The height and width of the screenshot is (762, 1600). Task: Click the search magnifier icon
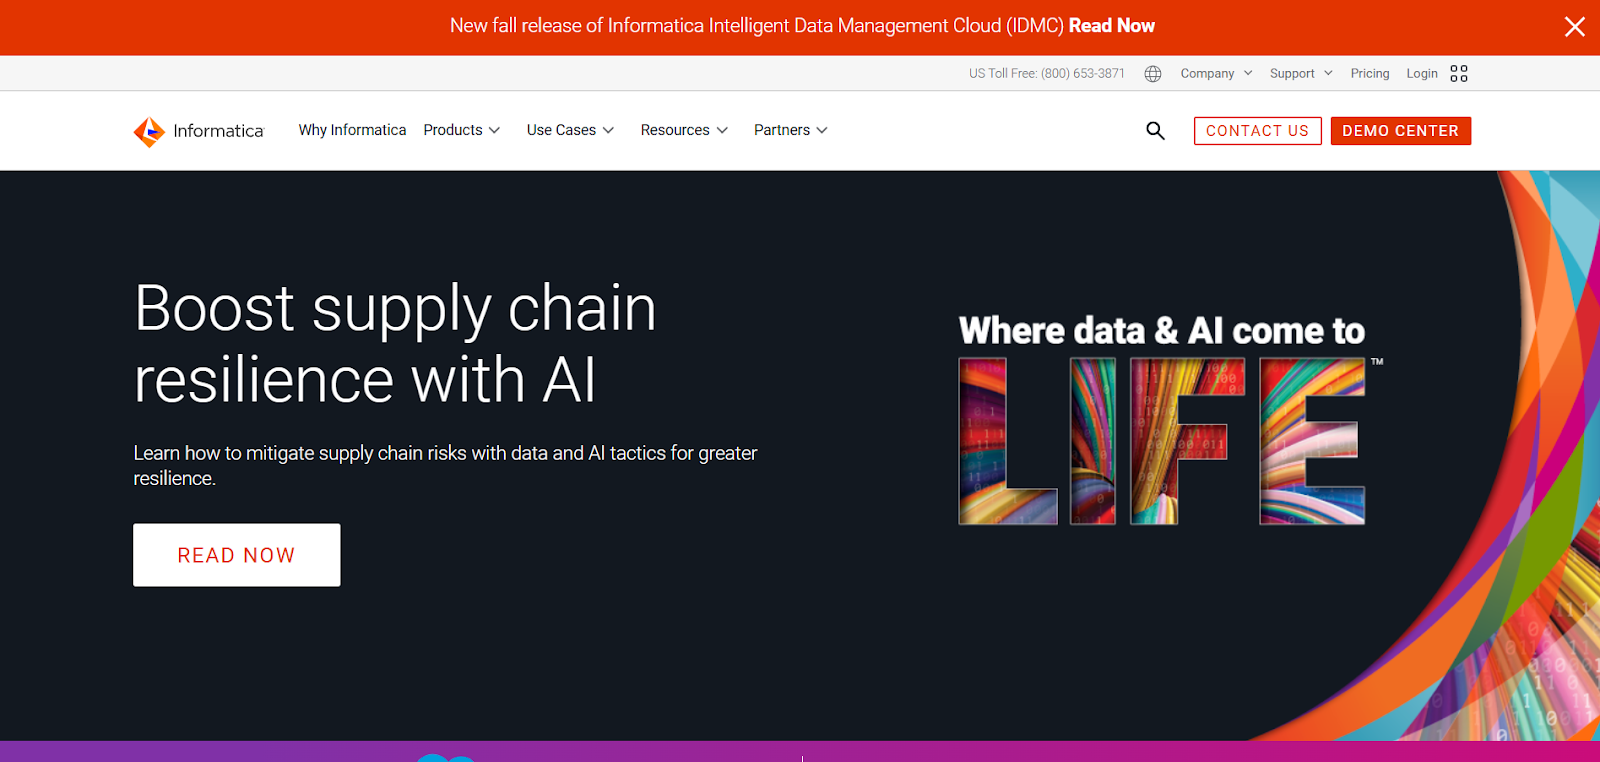(x=1155, y=131)
